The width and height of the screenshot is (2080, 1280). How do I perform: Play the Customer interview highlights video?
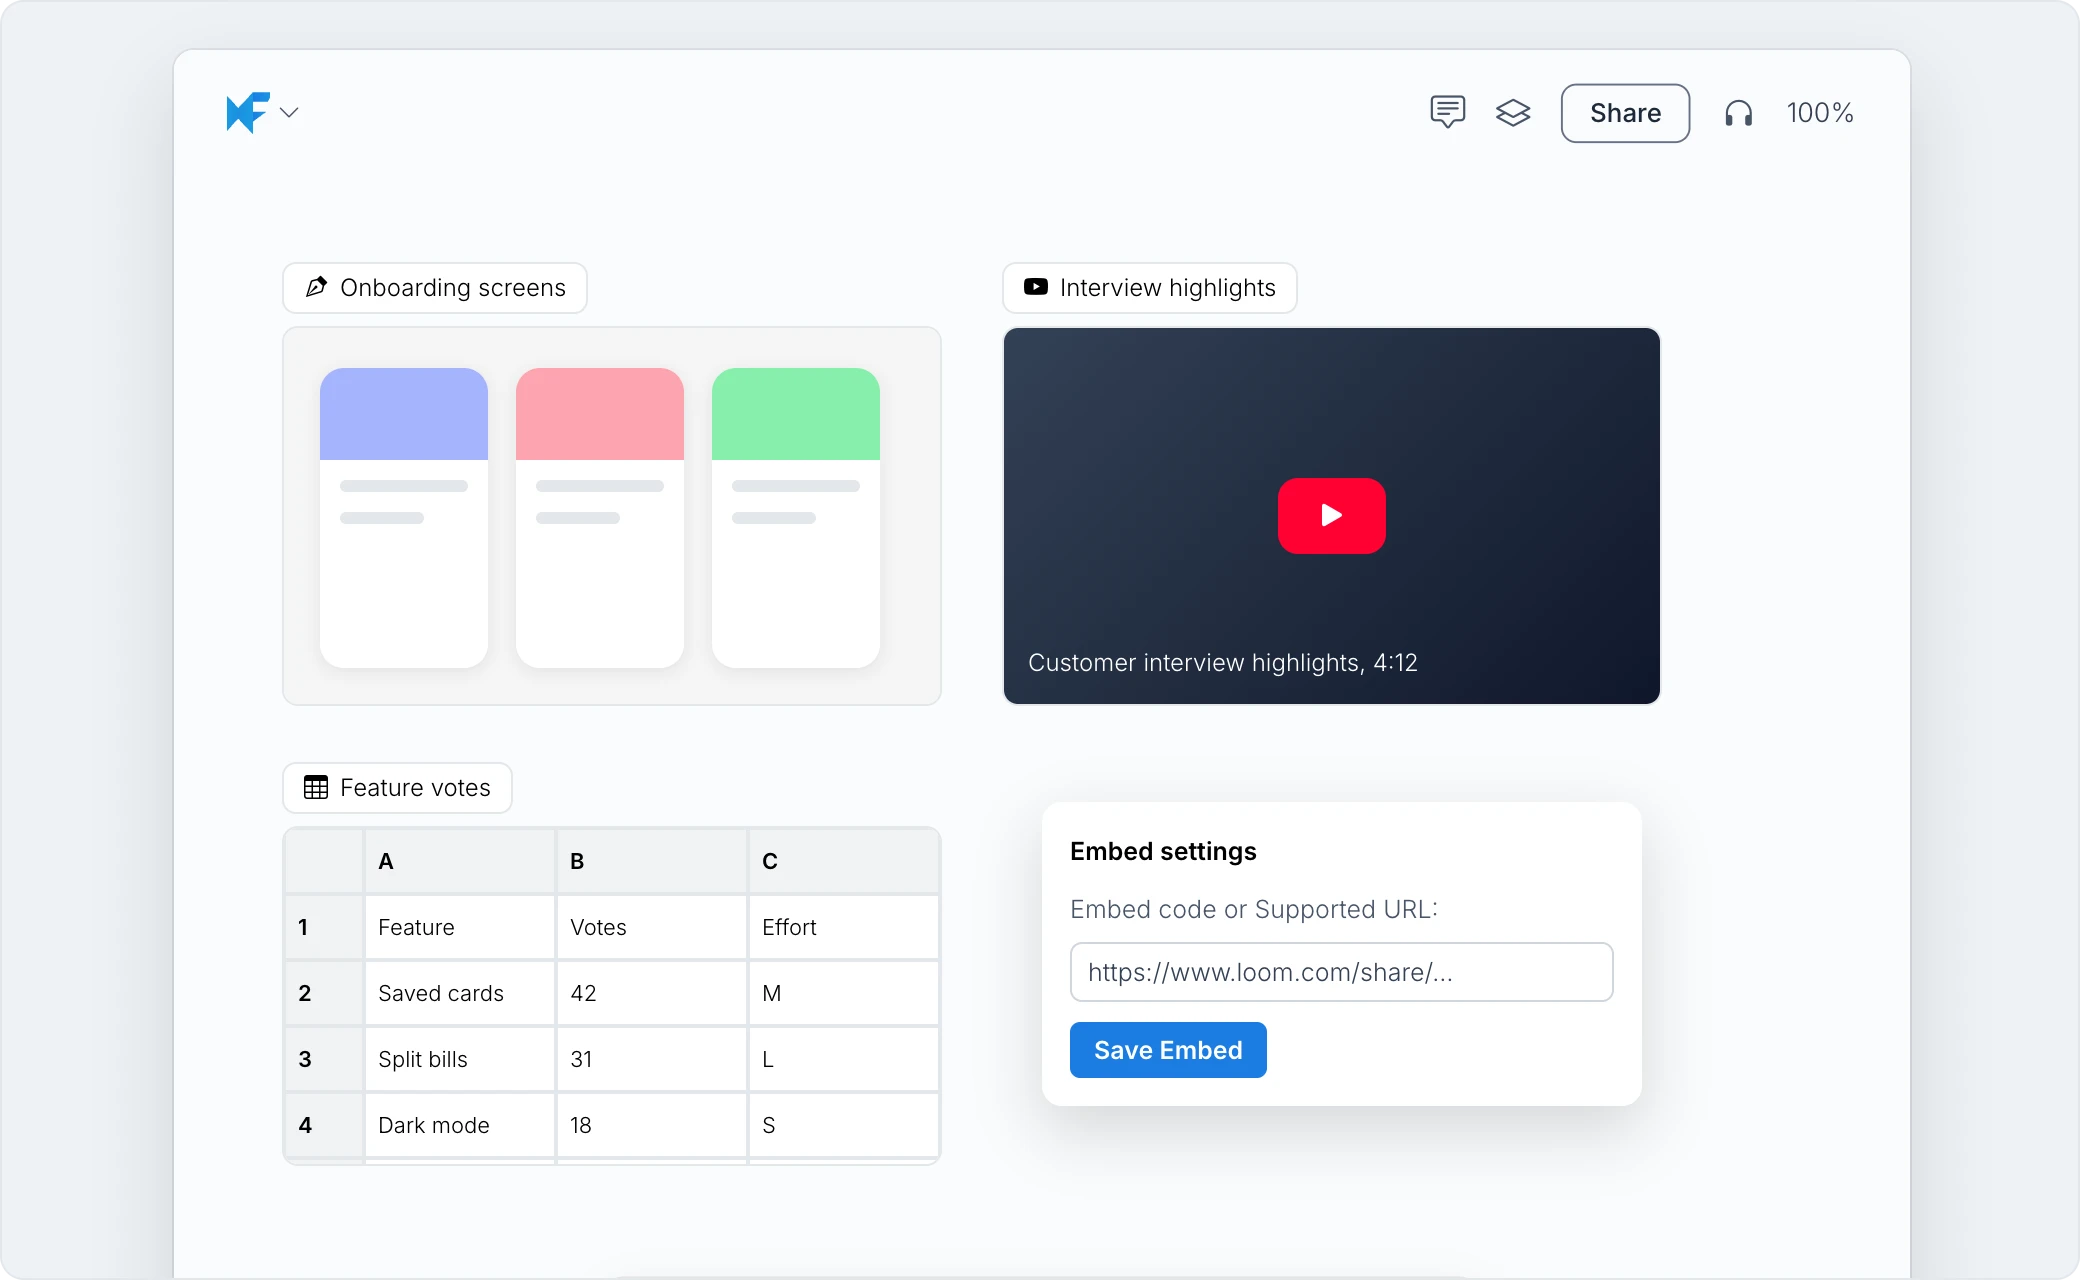pos(1331,515)
